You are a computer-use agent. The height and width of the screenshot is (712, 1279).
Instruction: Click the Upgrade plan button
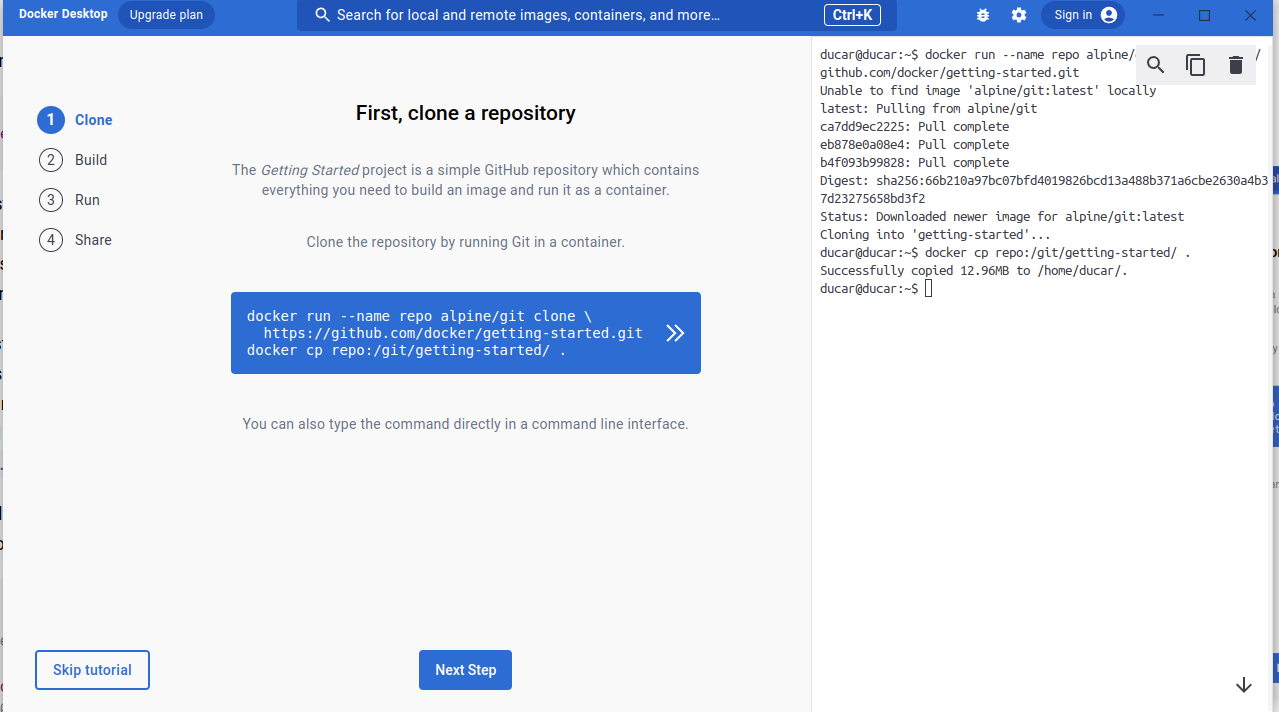click(x=166, y=15)
